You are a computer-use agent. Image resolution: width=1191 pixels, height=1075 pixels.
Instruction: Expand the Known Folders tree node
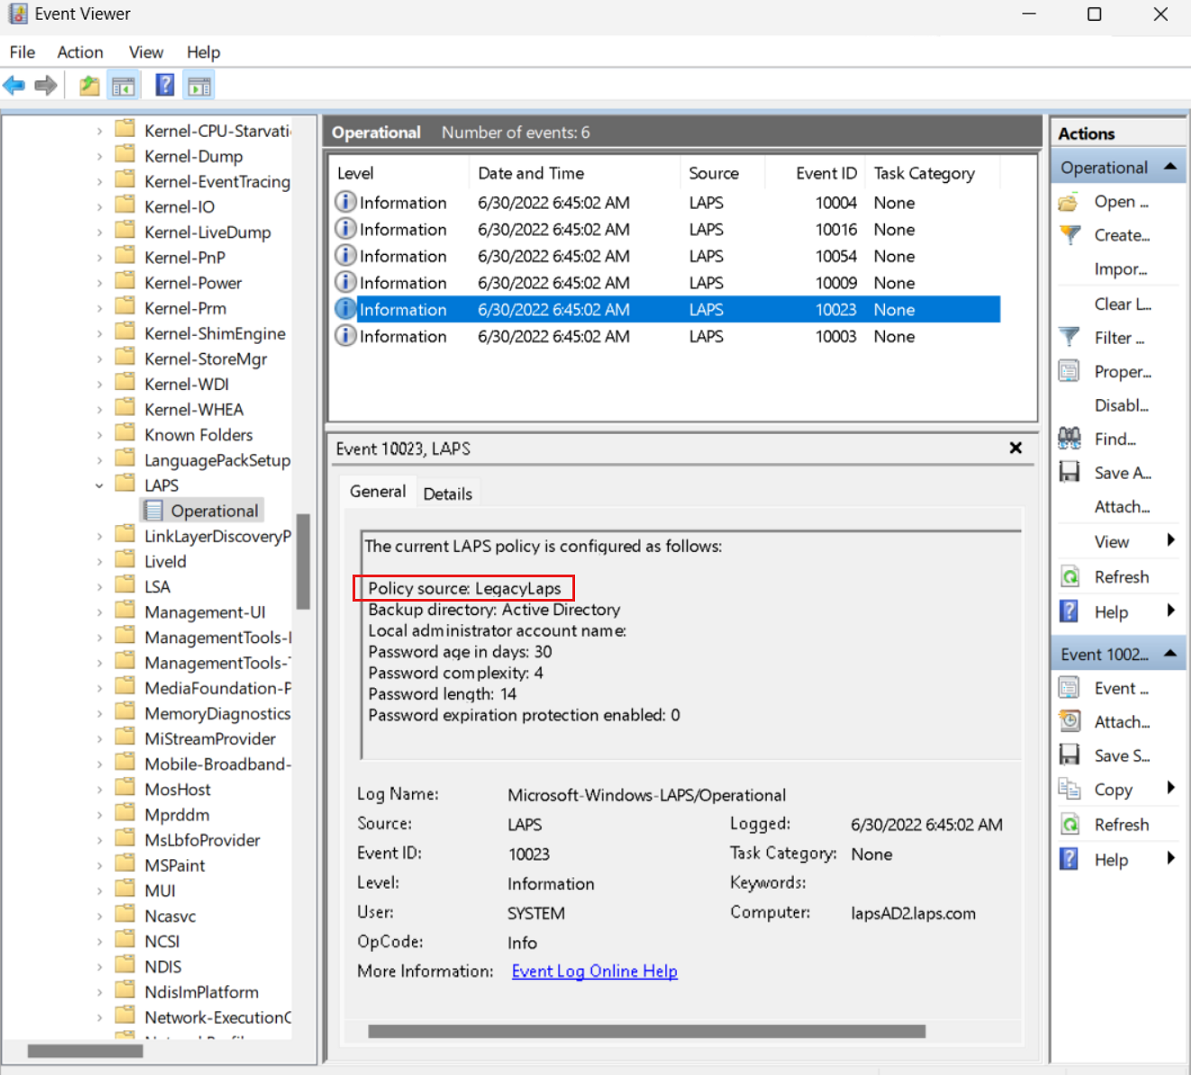pos(99,435)
